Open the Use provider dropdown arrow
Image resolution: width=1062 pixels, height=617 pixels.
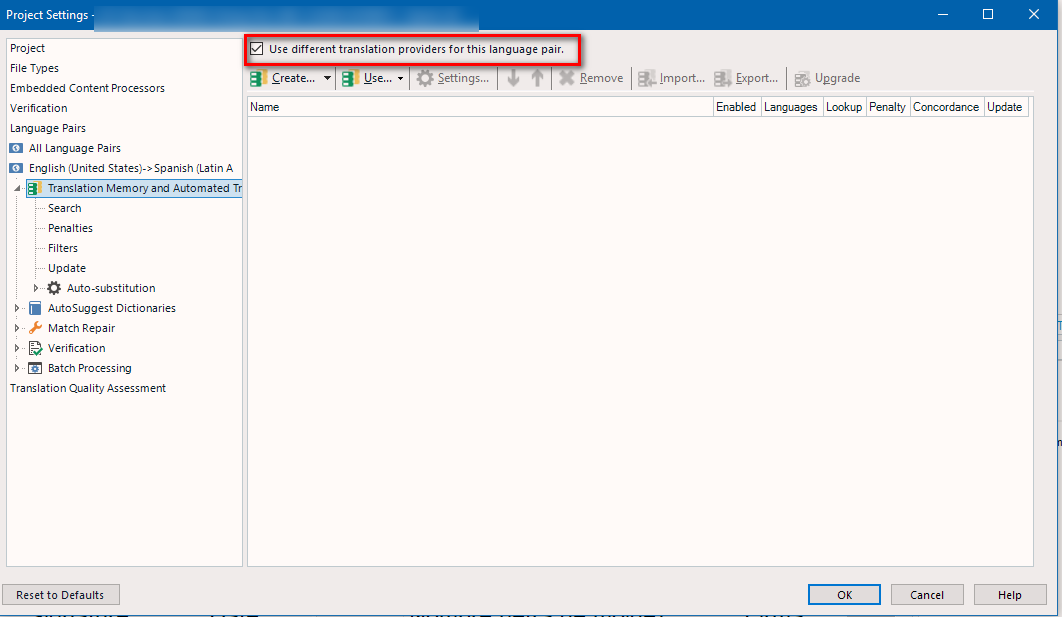[399, 78]
